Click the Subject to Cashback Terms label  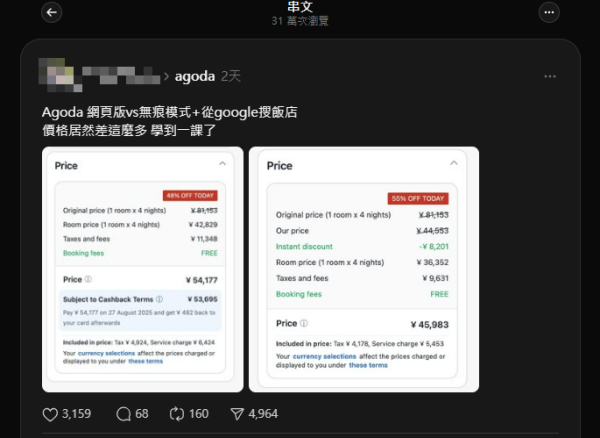click(108, 300)
